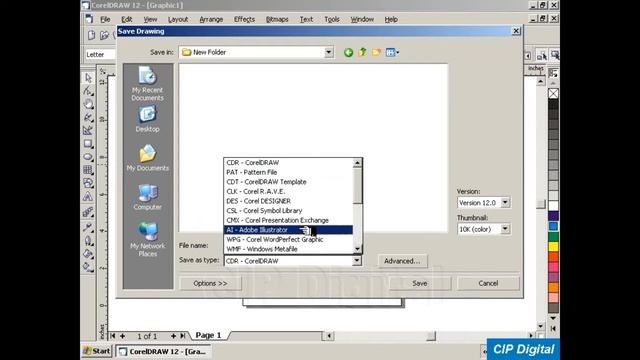Select the Zoom tool in toolbox
Image resolution: width=640 pixels, height=360 pixels.
(x=88, y=104)
